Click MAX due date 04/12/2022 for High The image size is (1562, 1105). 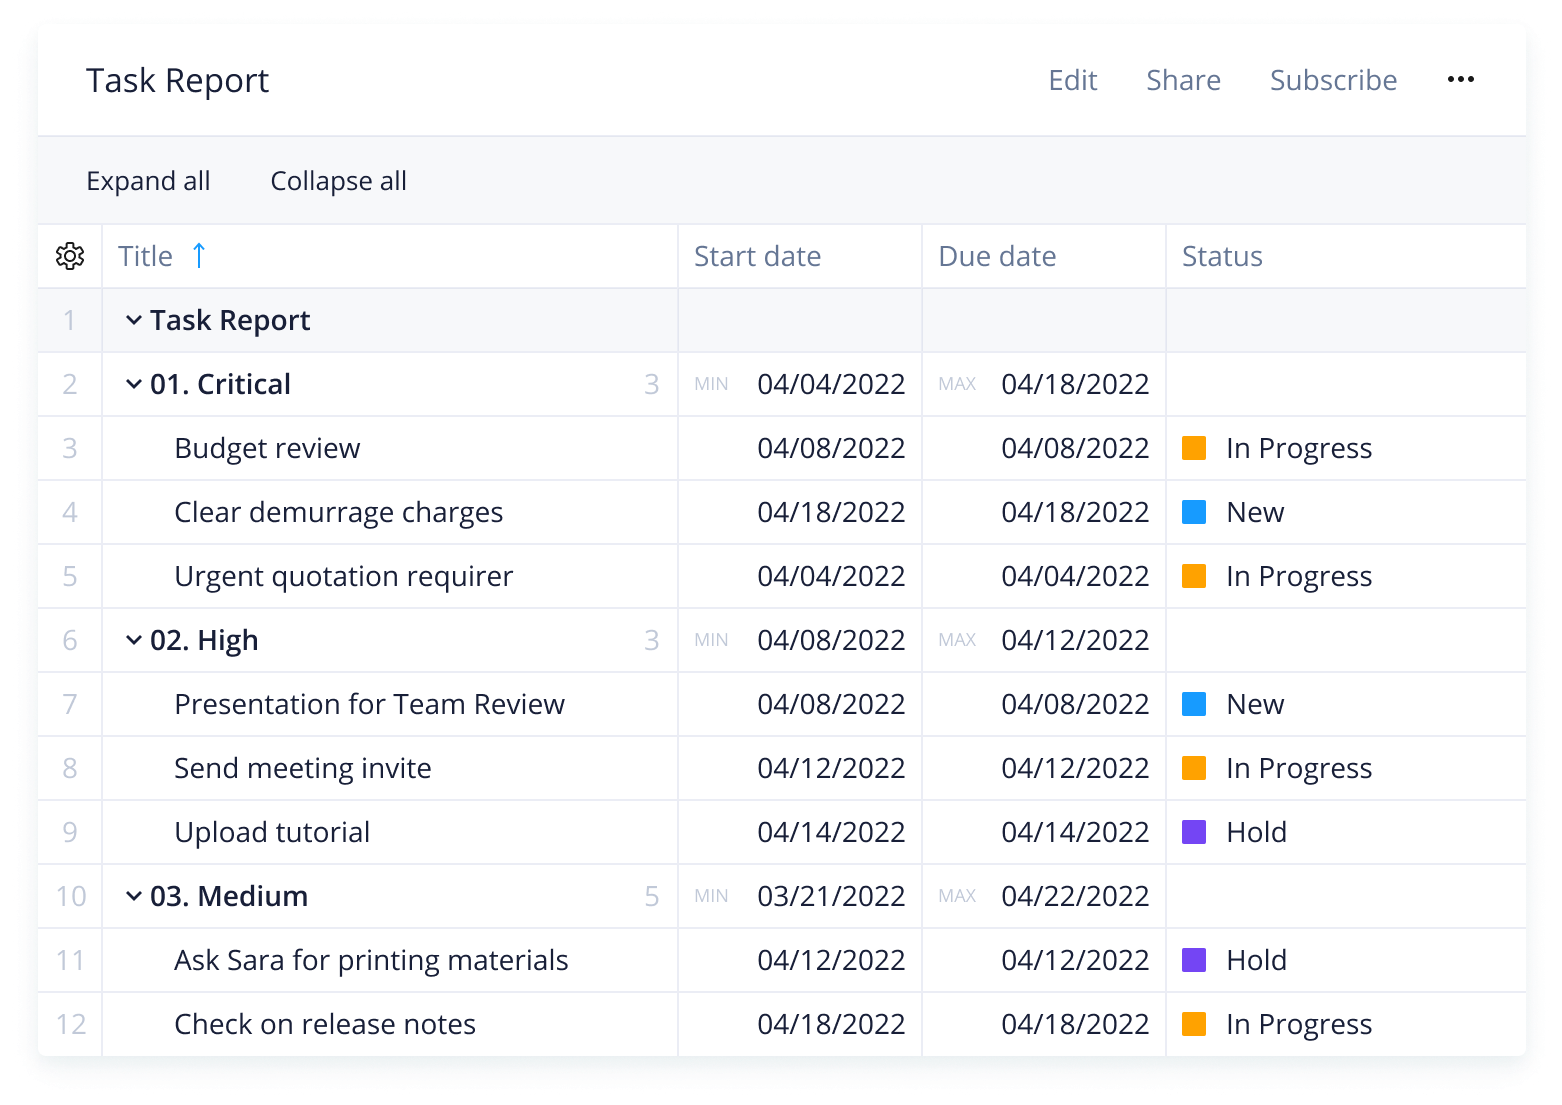pyautogui.click(x=1075, y=640)
